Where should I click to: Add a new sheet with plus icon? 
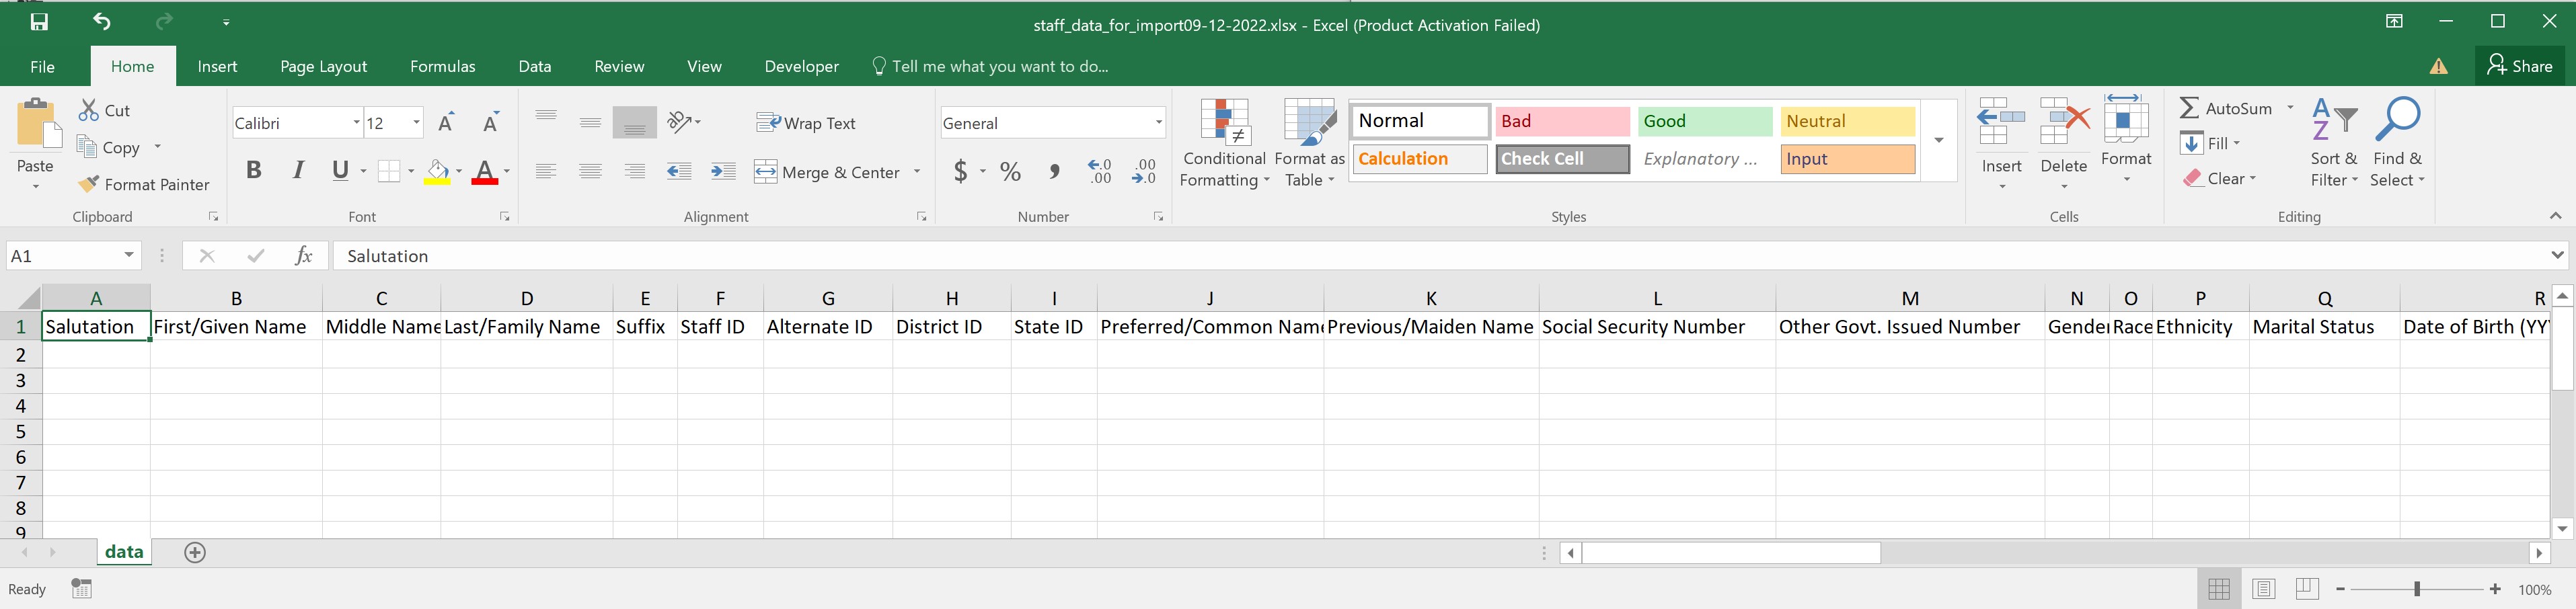[x=195, y=553]
